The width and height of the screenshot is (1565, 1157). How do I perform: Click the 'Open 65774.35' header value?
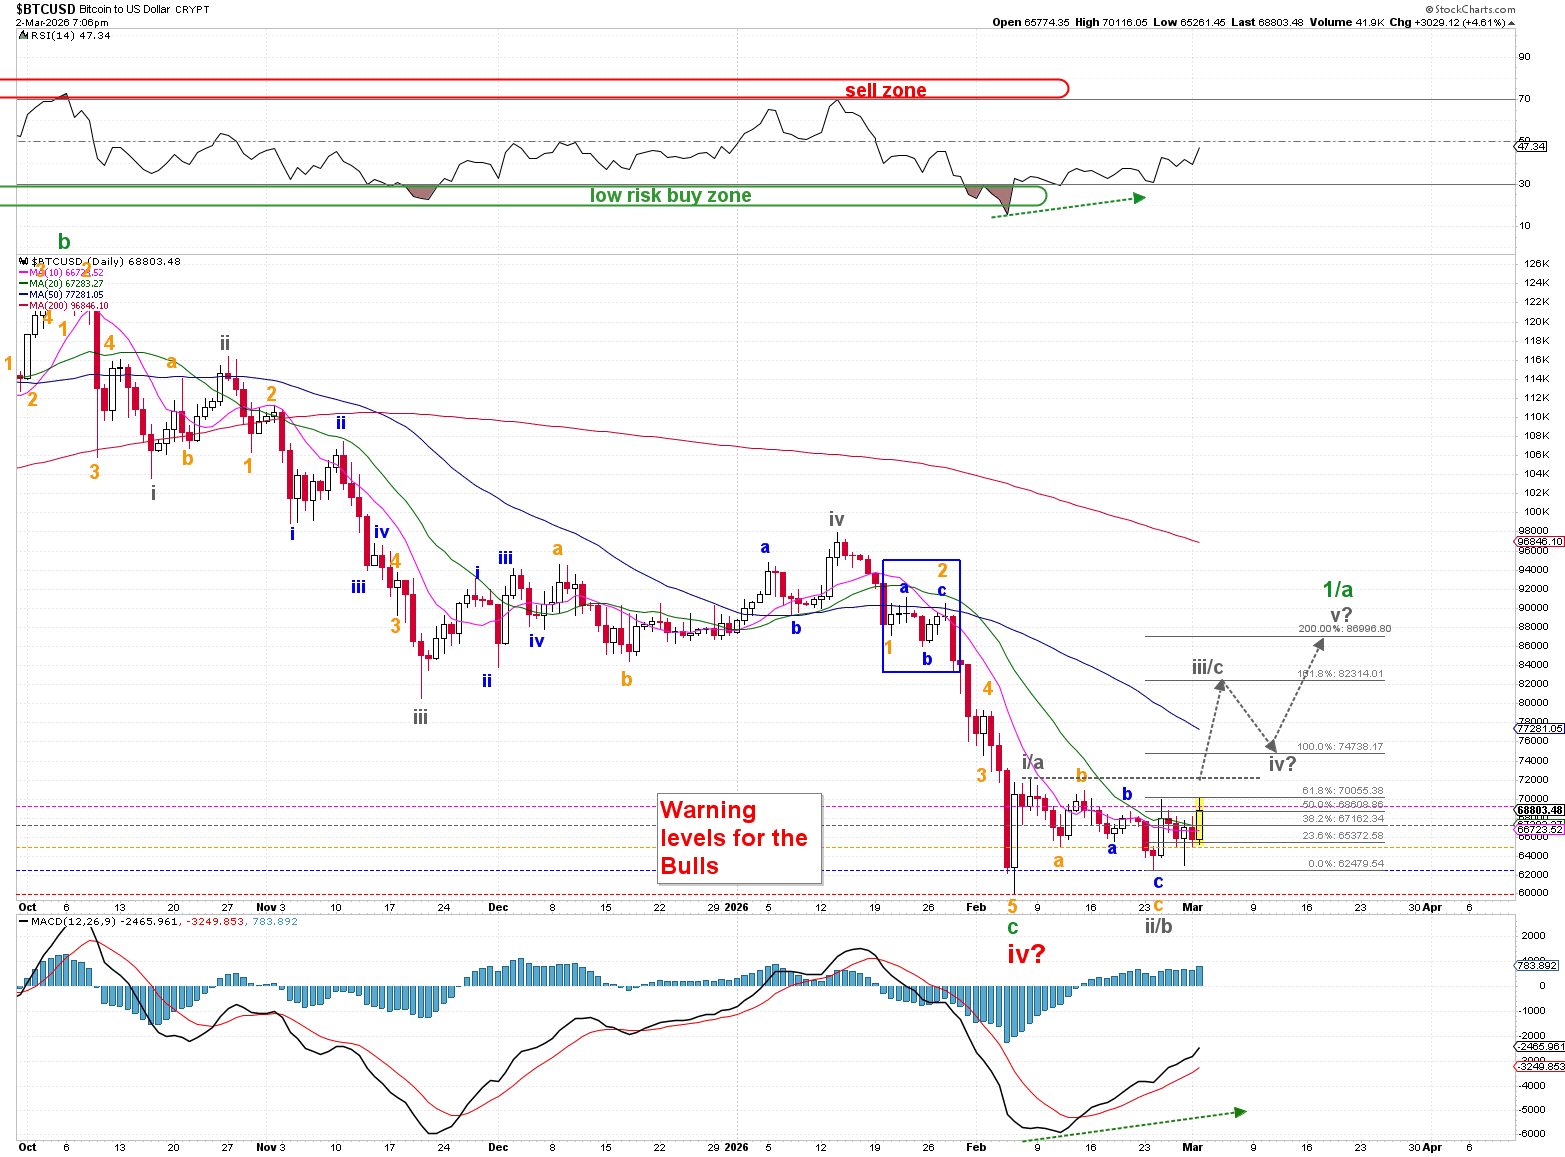tap(1031, 22)
